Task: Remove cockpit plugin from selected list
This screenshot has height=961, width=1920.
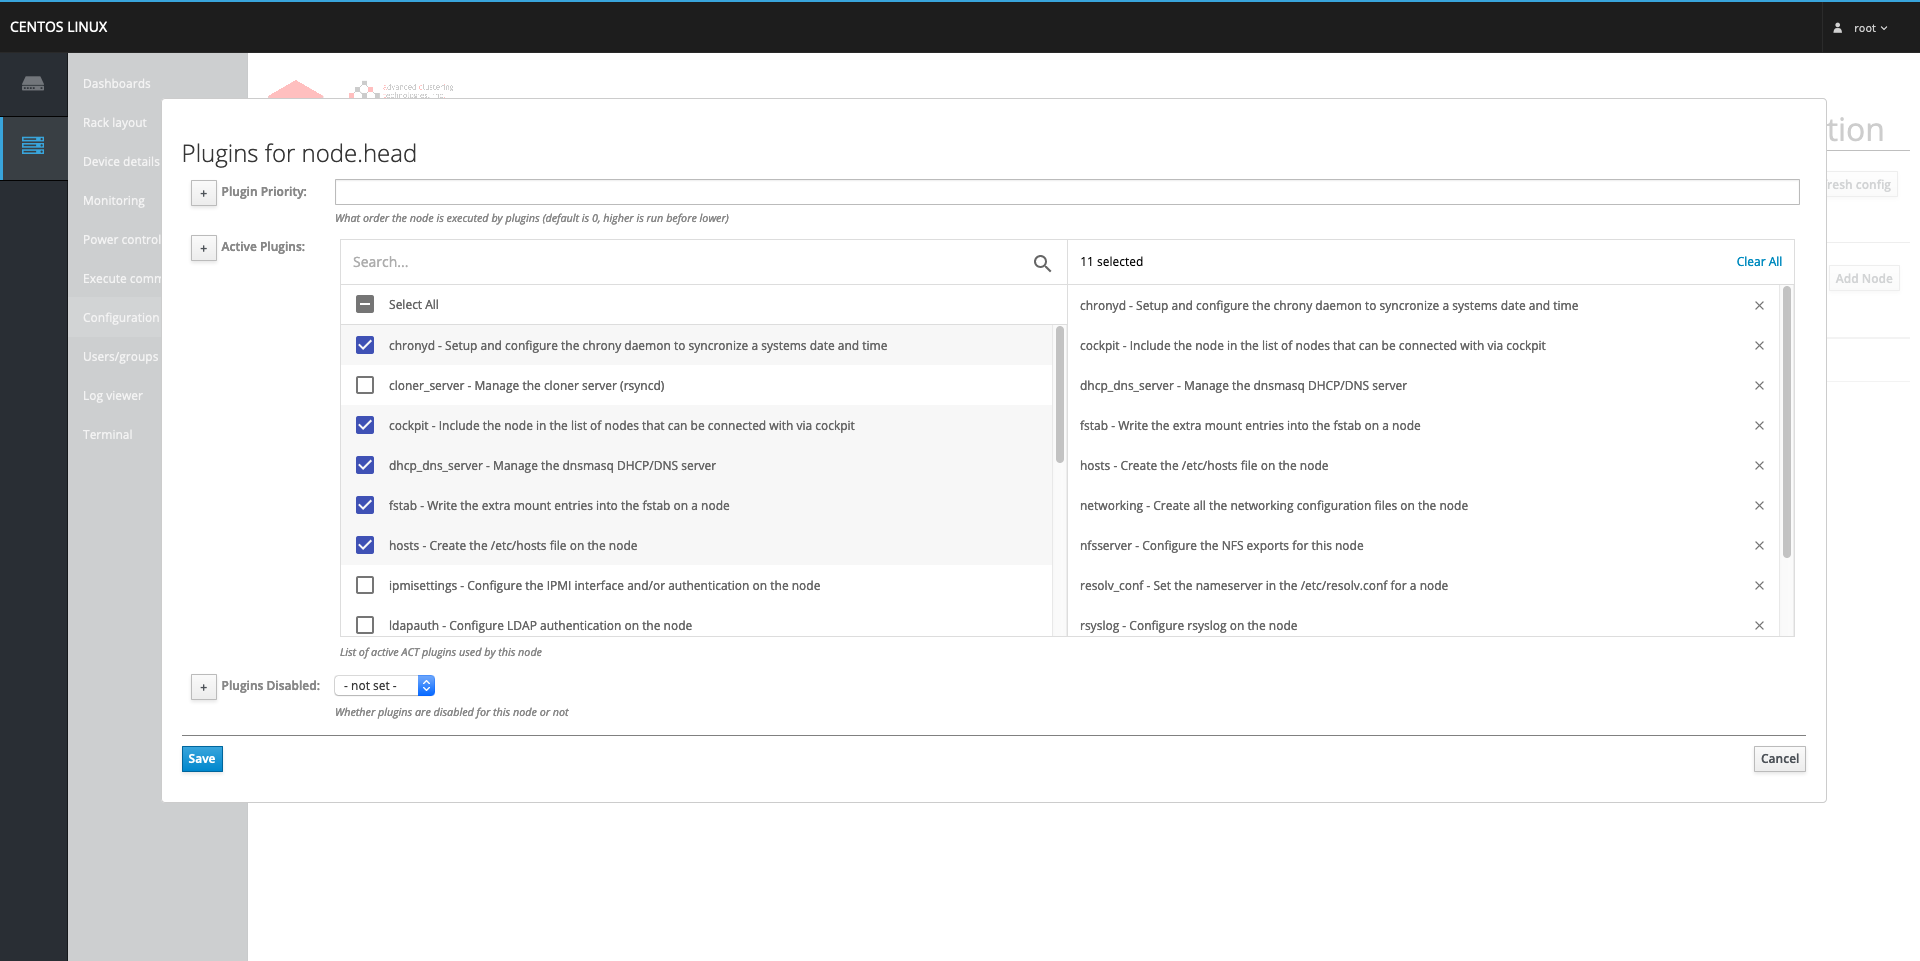Action: (x=1759, y=346)
